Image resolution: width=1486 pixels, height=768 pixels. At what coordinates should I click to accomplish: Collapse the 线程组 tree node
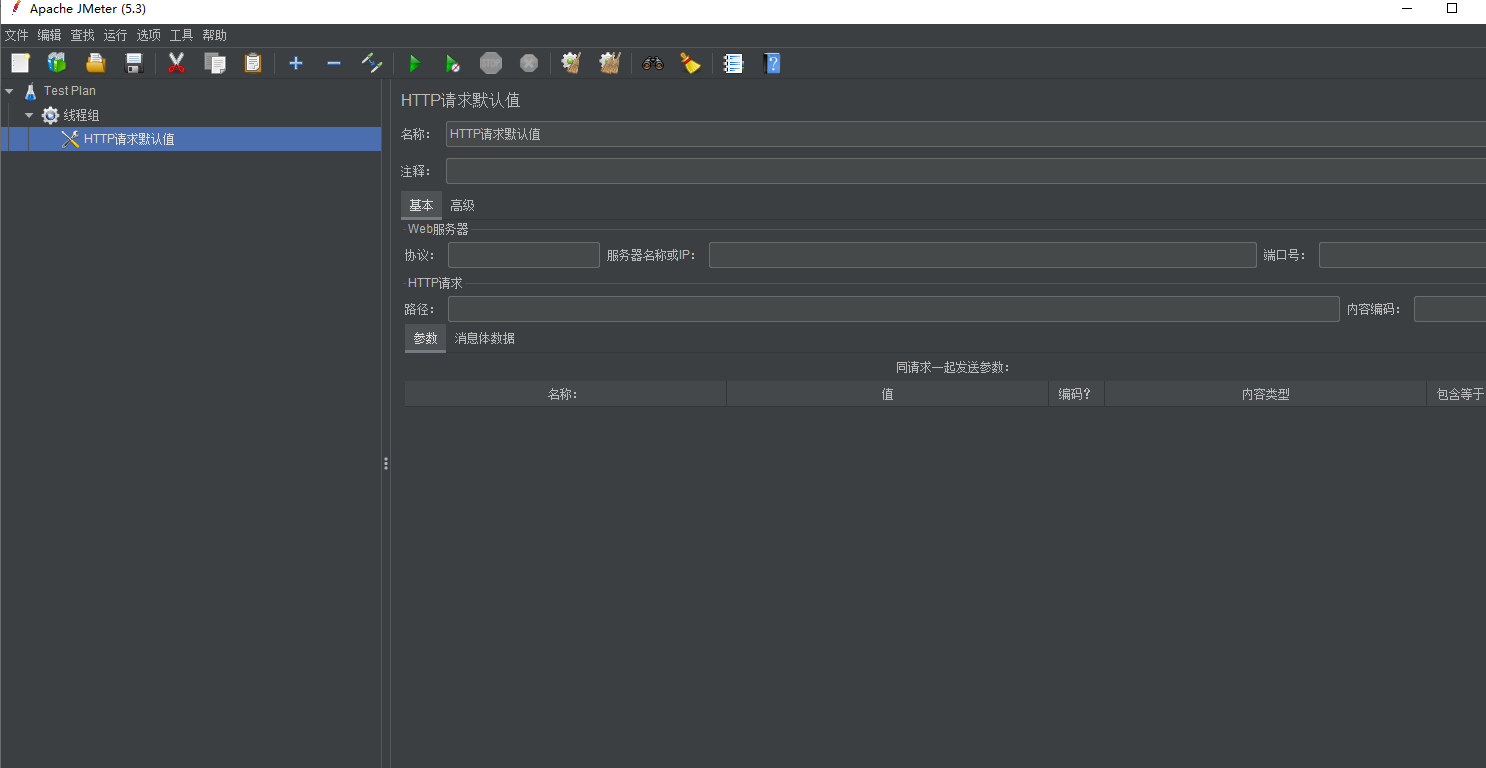(x=28, y=114)
